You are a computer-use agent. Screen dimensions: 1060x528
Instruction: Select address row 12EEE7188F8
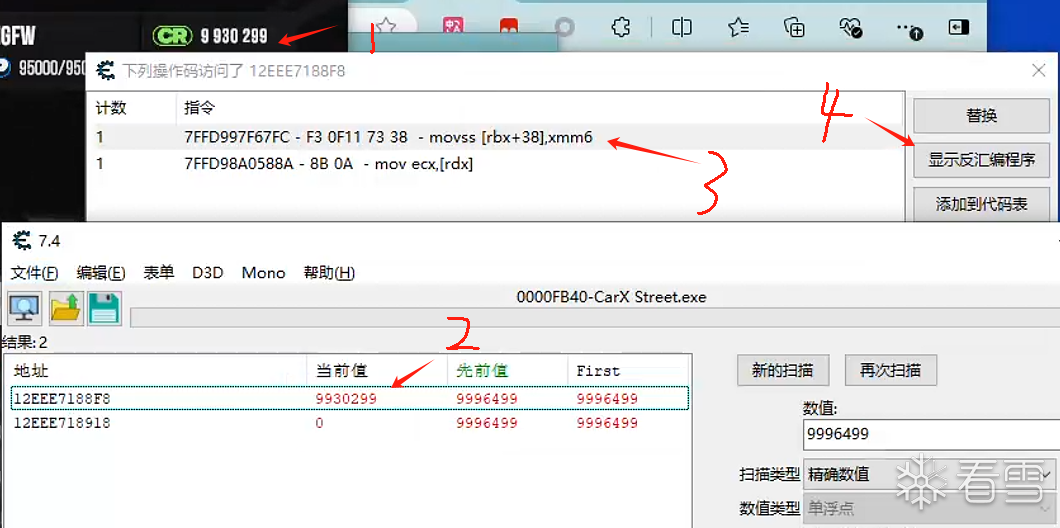350,399
